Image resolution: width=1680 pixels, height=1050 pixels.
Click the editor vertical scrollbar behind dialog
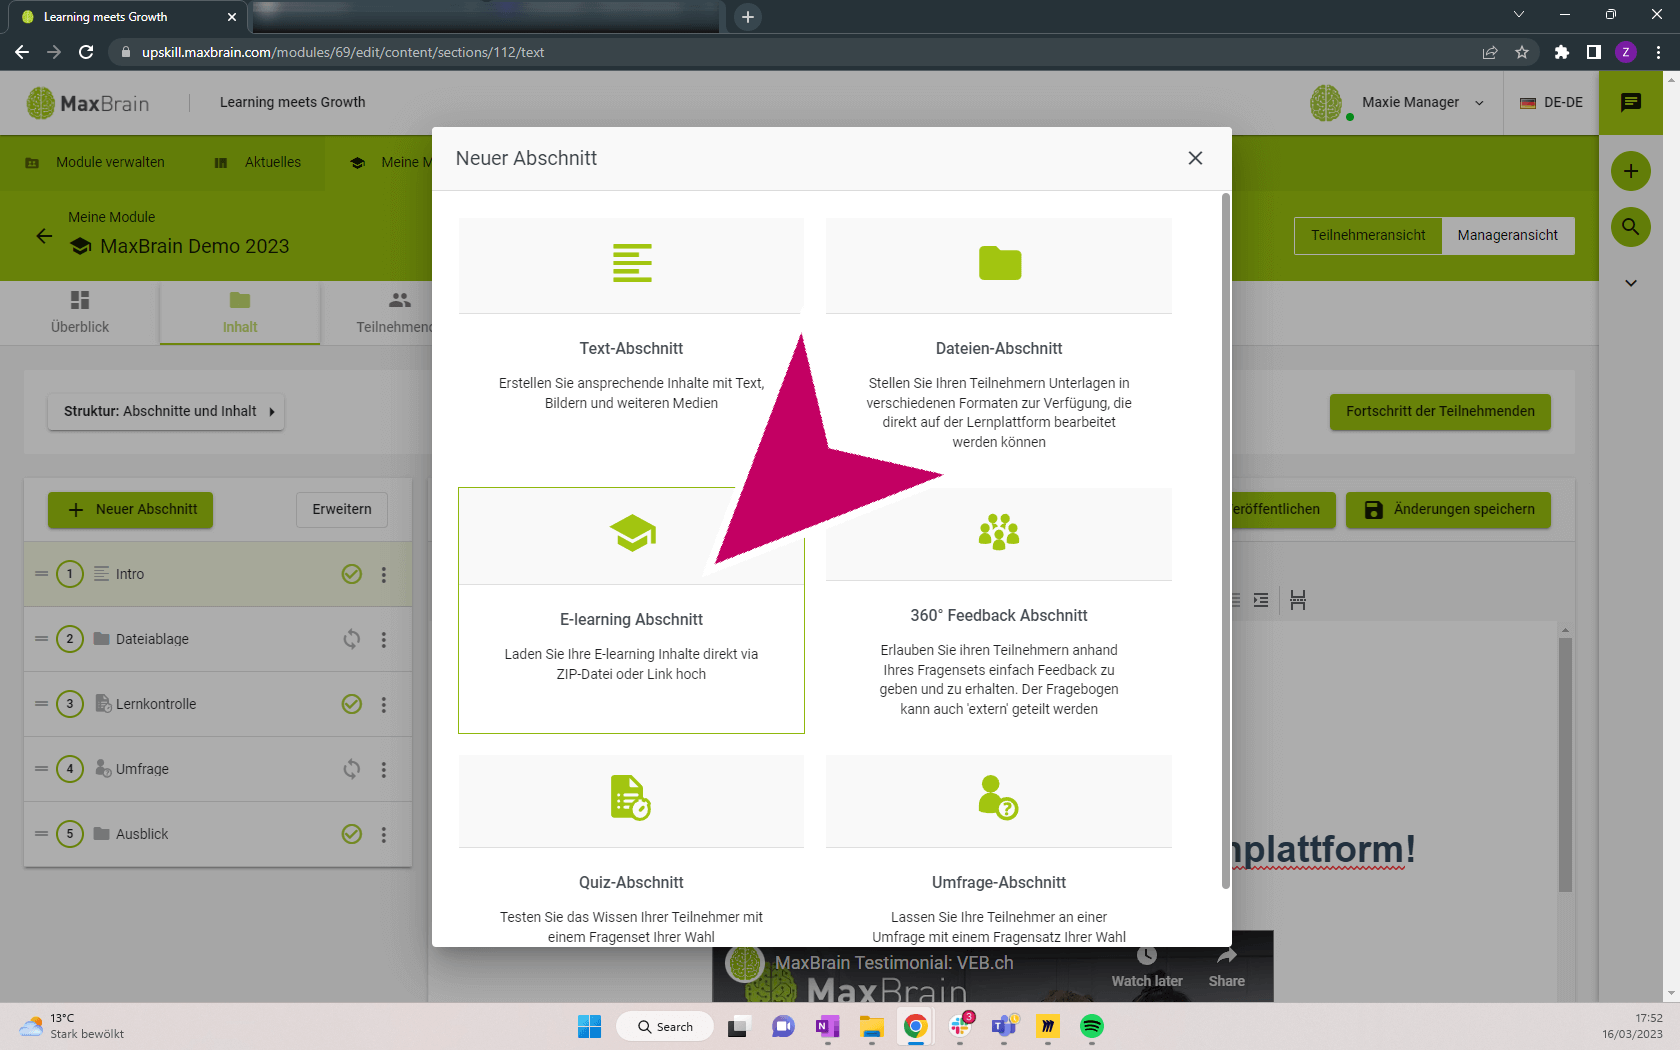[x=1565, y=765]
